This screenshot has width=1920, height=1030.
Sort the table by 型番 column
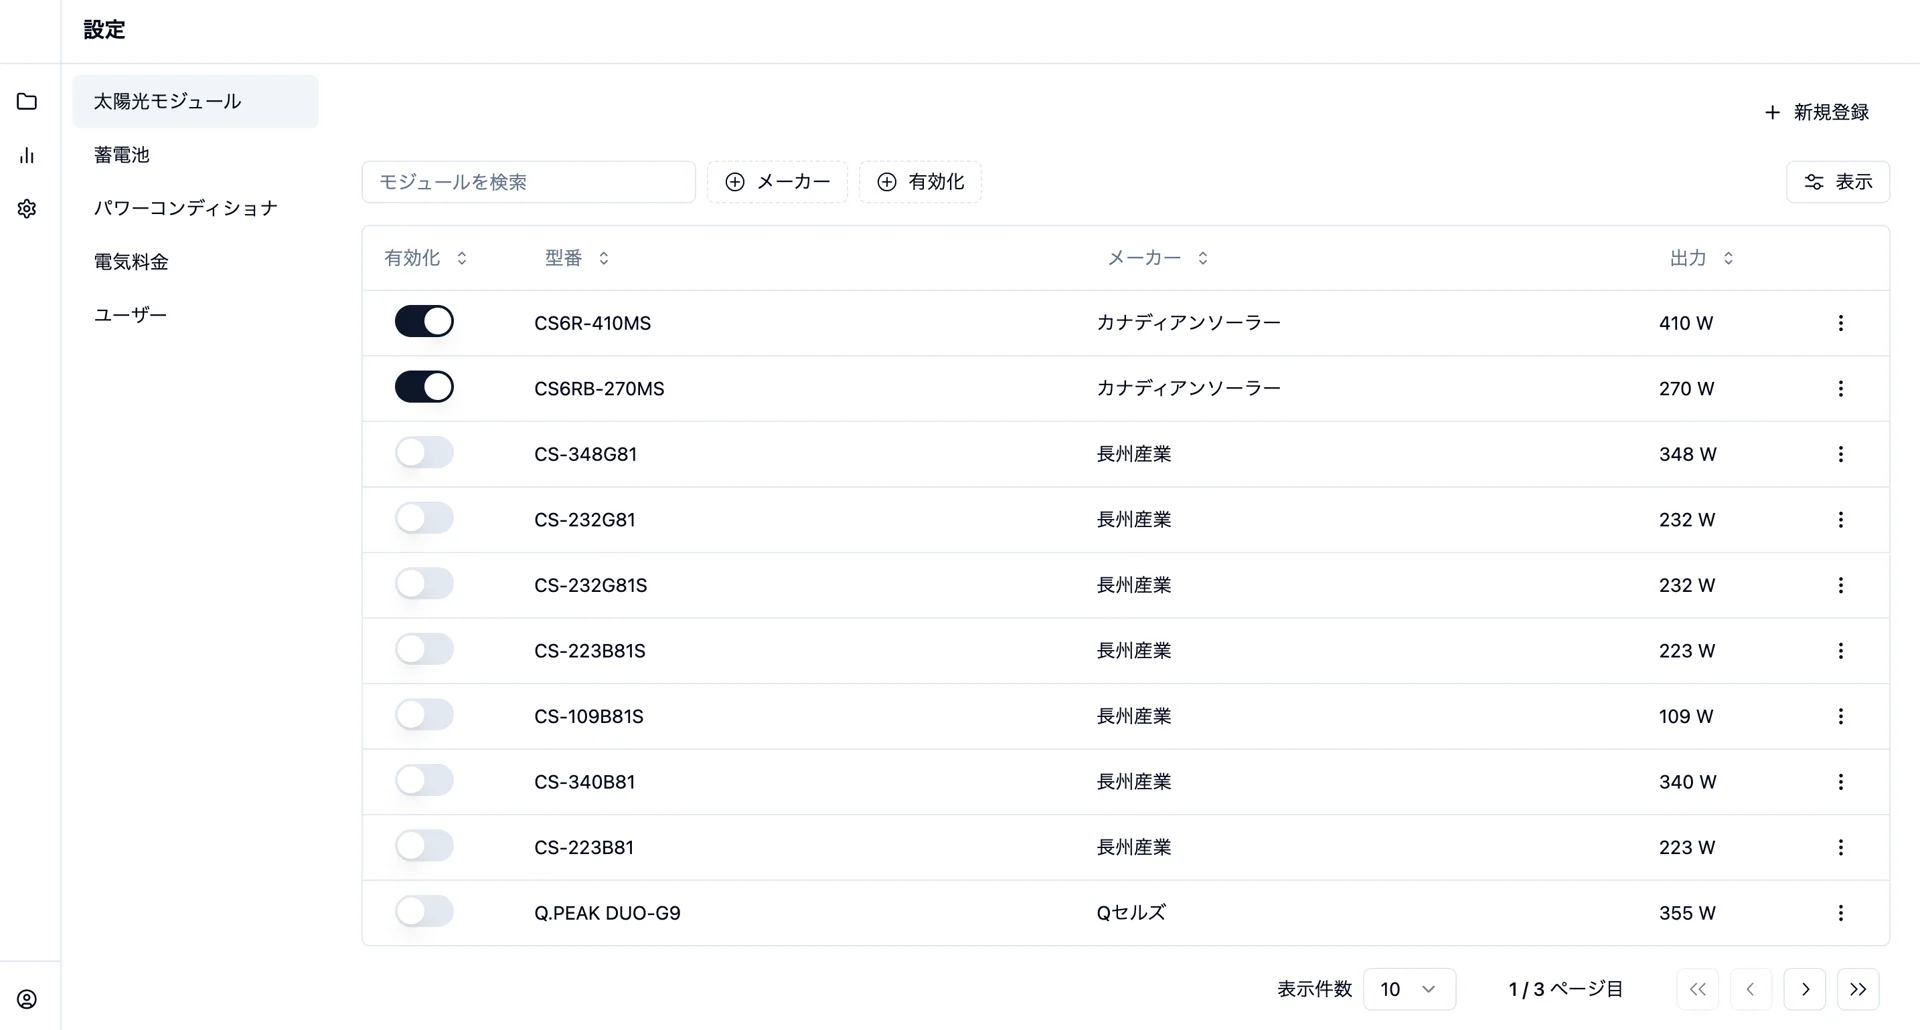coord(577,258)
